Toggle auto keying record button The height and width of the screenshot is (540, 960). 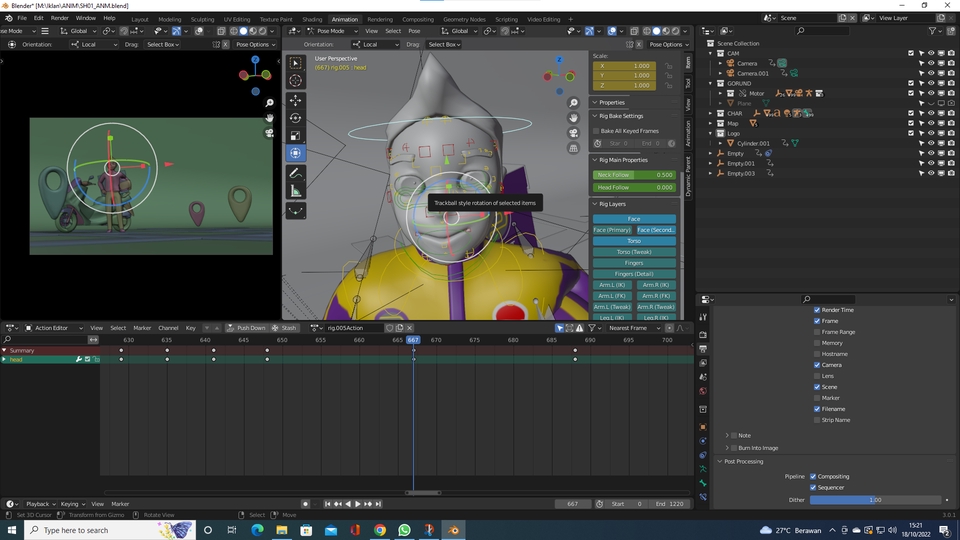tap(306, 504)
